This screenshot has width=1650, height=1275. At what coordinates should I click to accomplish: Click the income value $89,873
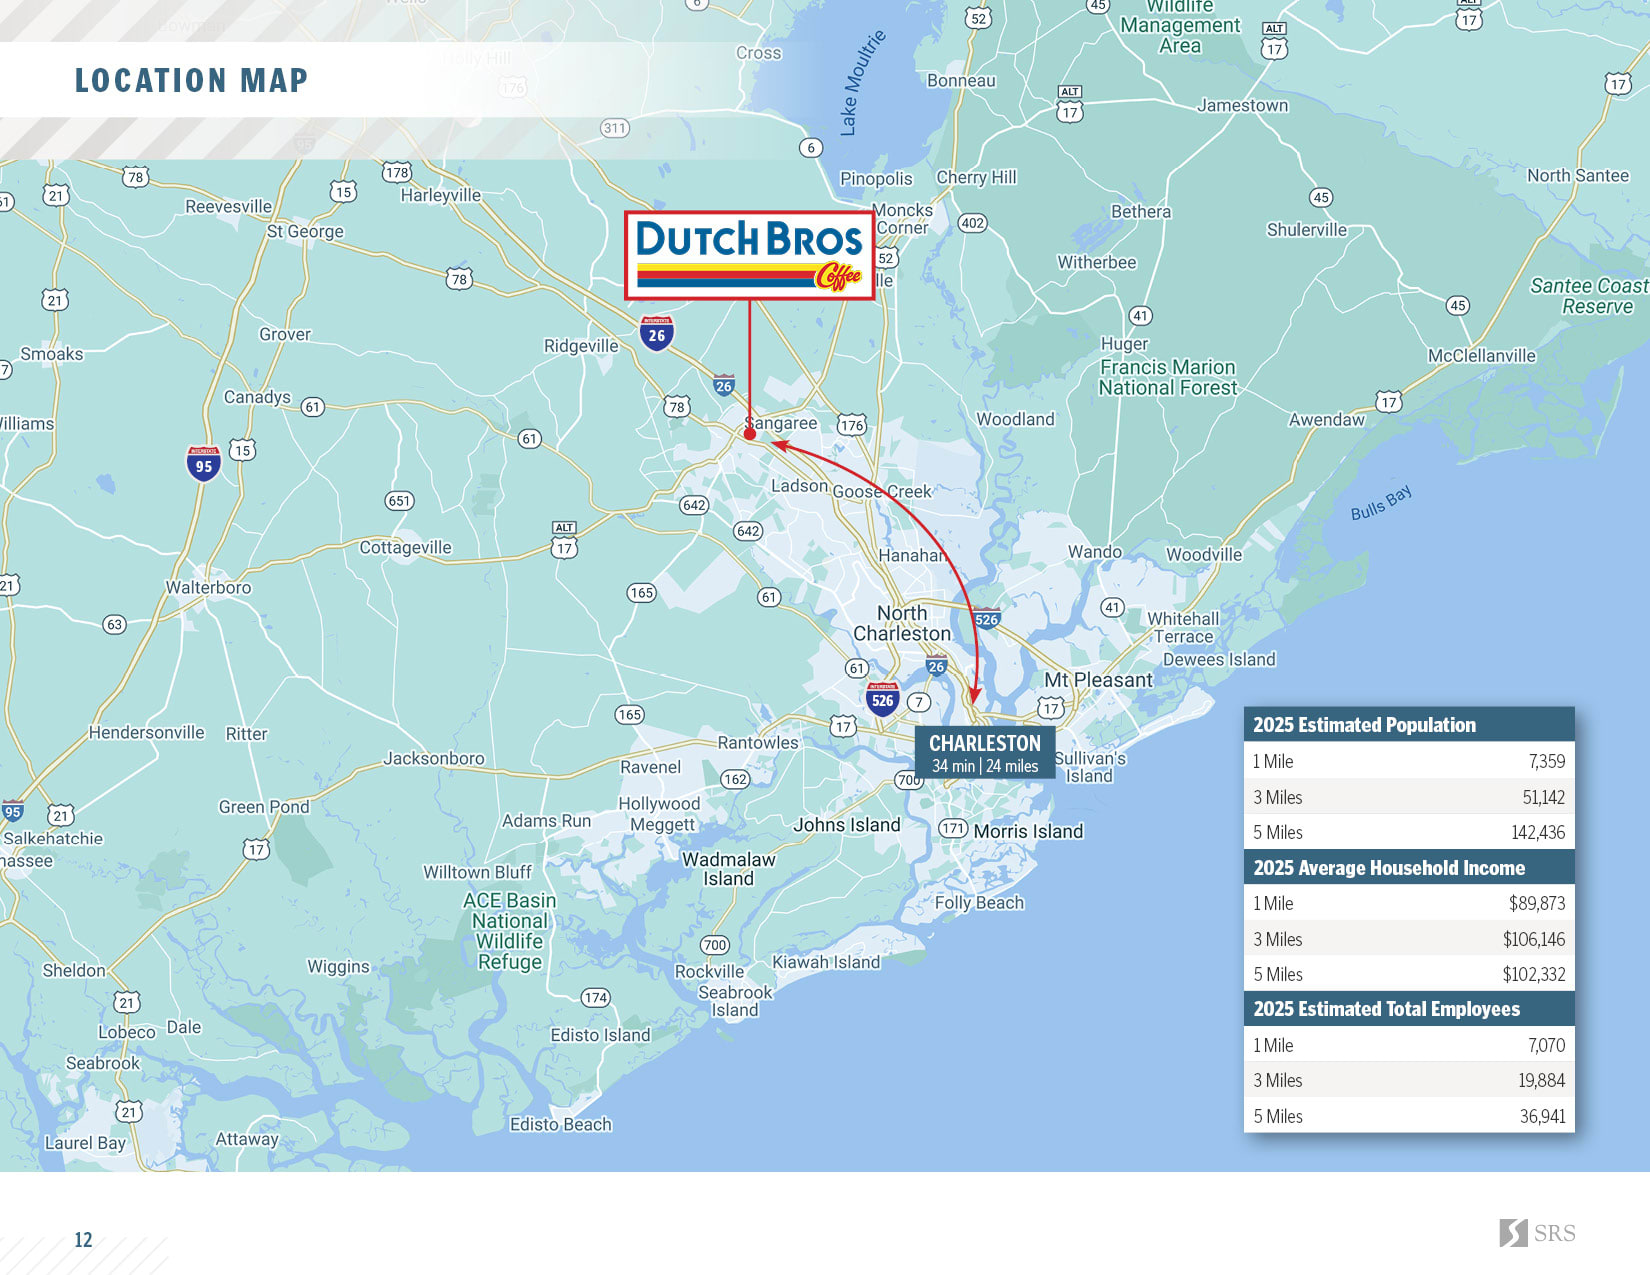(x=1537, y=904)
